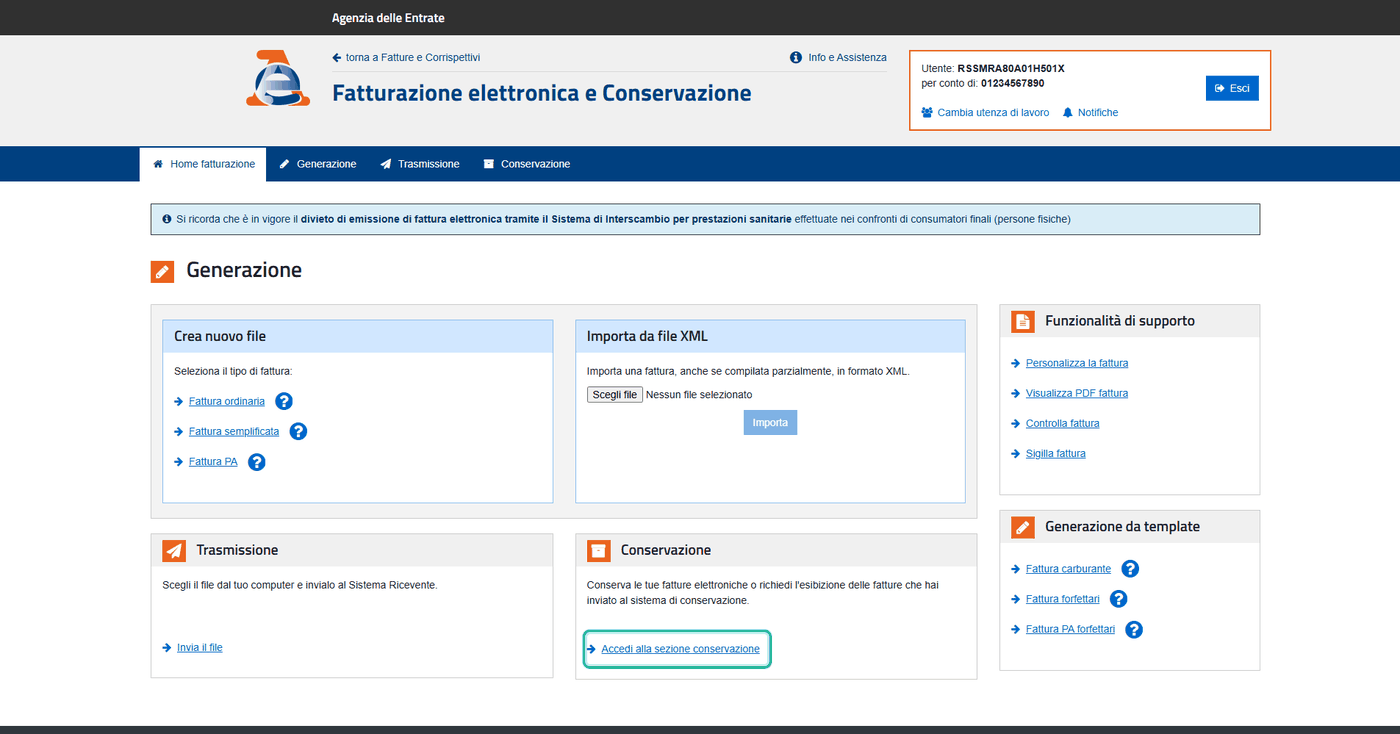Viewport: 1400px width, 734px height.
Task: Select Cambia utenza di lavoro
Action: click(x=993, y=113)
